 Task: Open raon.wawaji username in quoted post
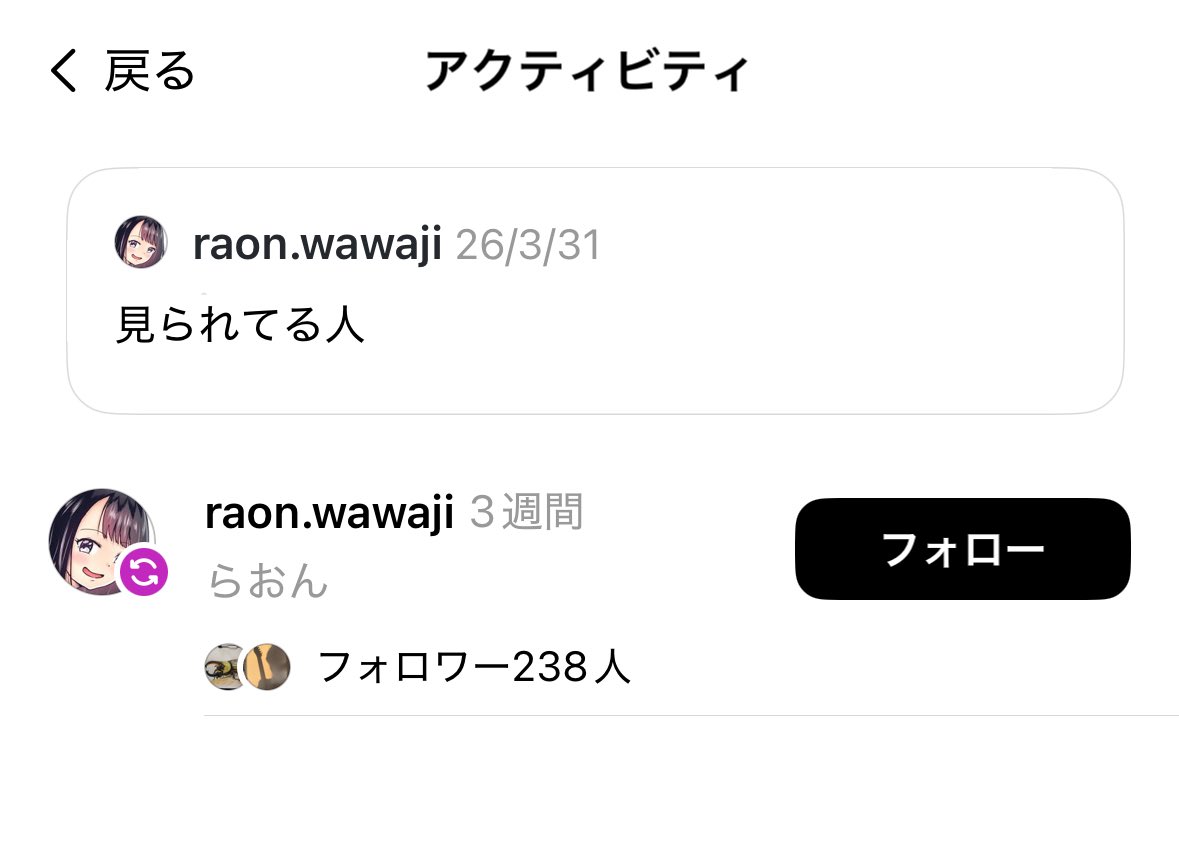click(317, 244)
